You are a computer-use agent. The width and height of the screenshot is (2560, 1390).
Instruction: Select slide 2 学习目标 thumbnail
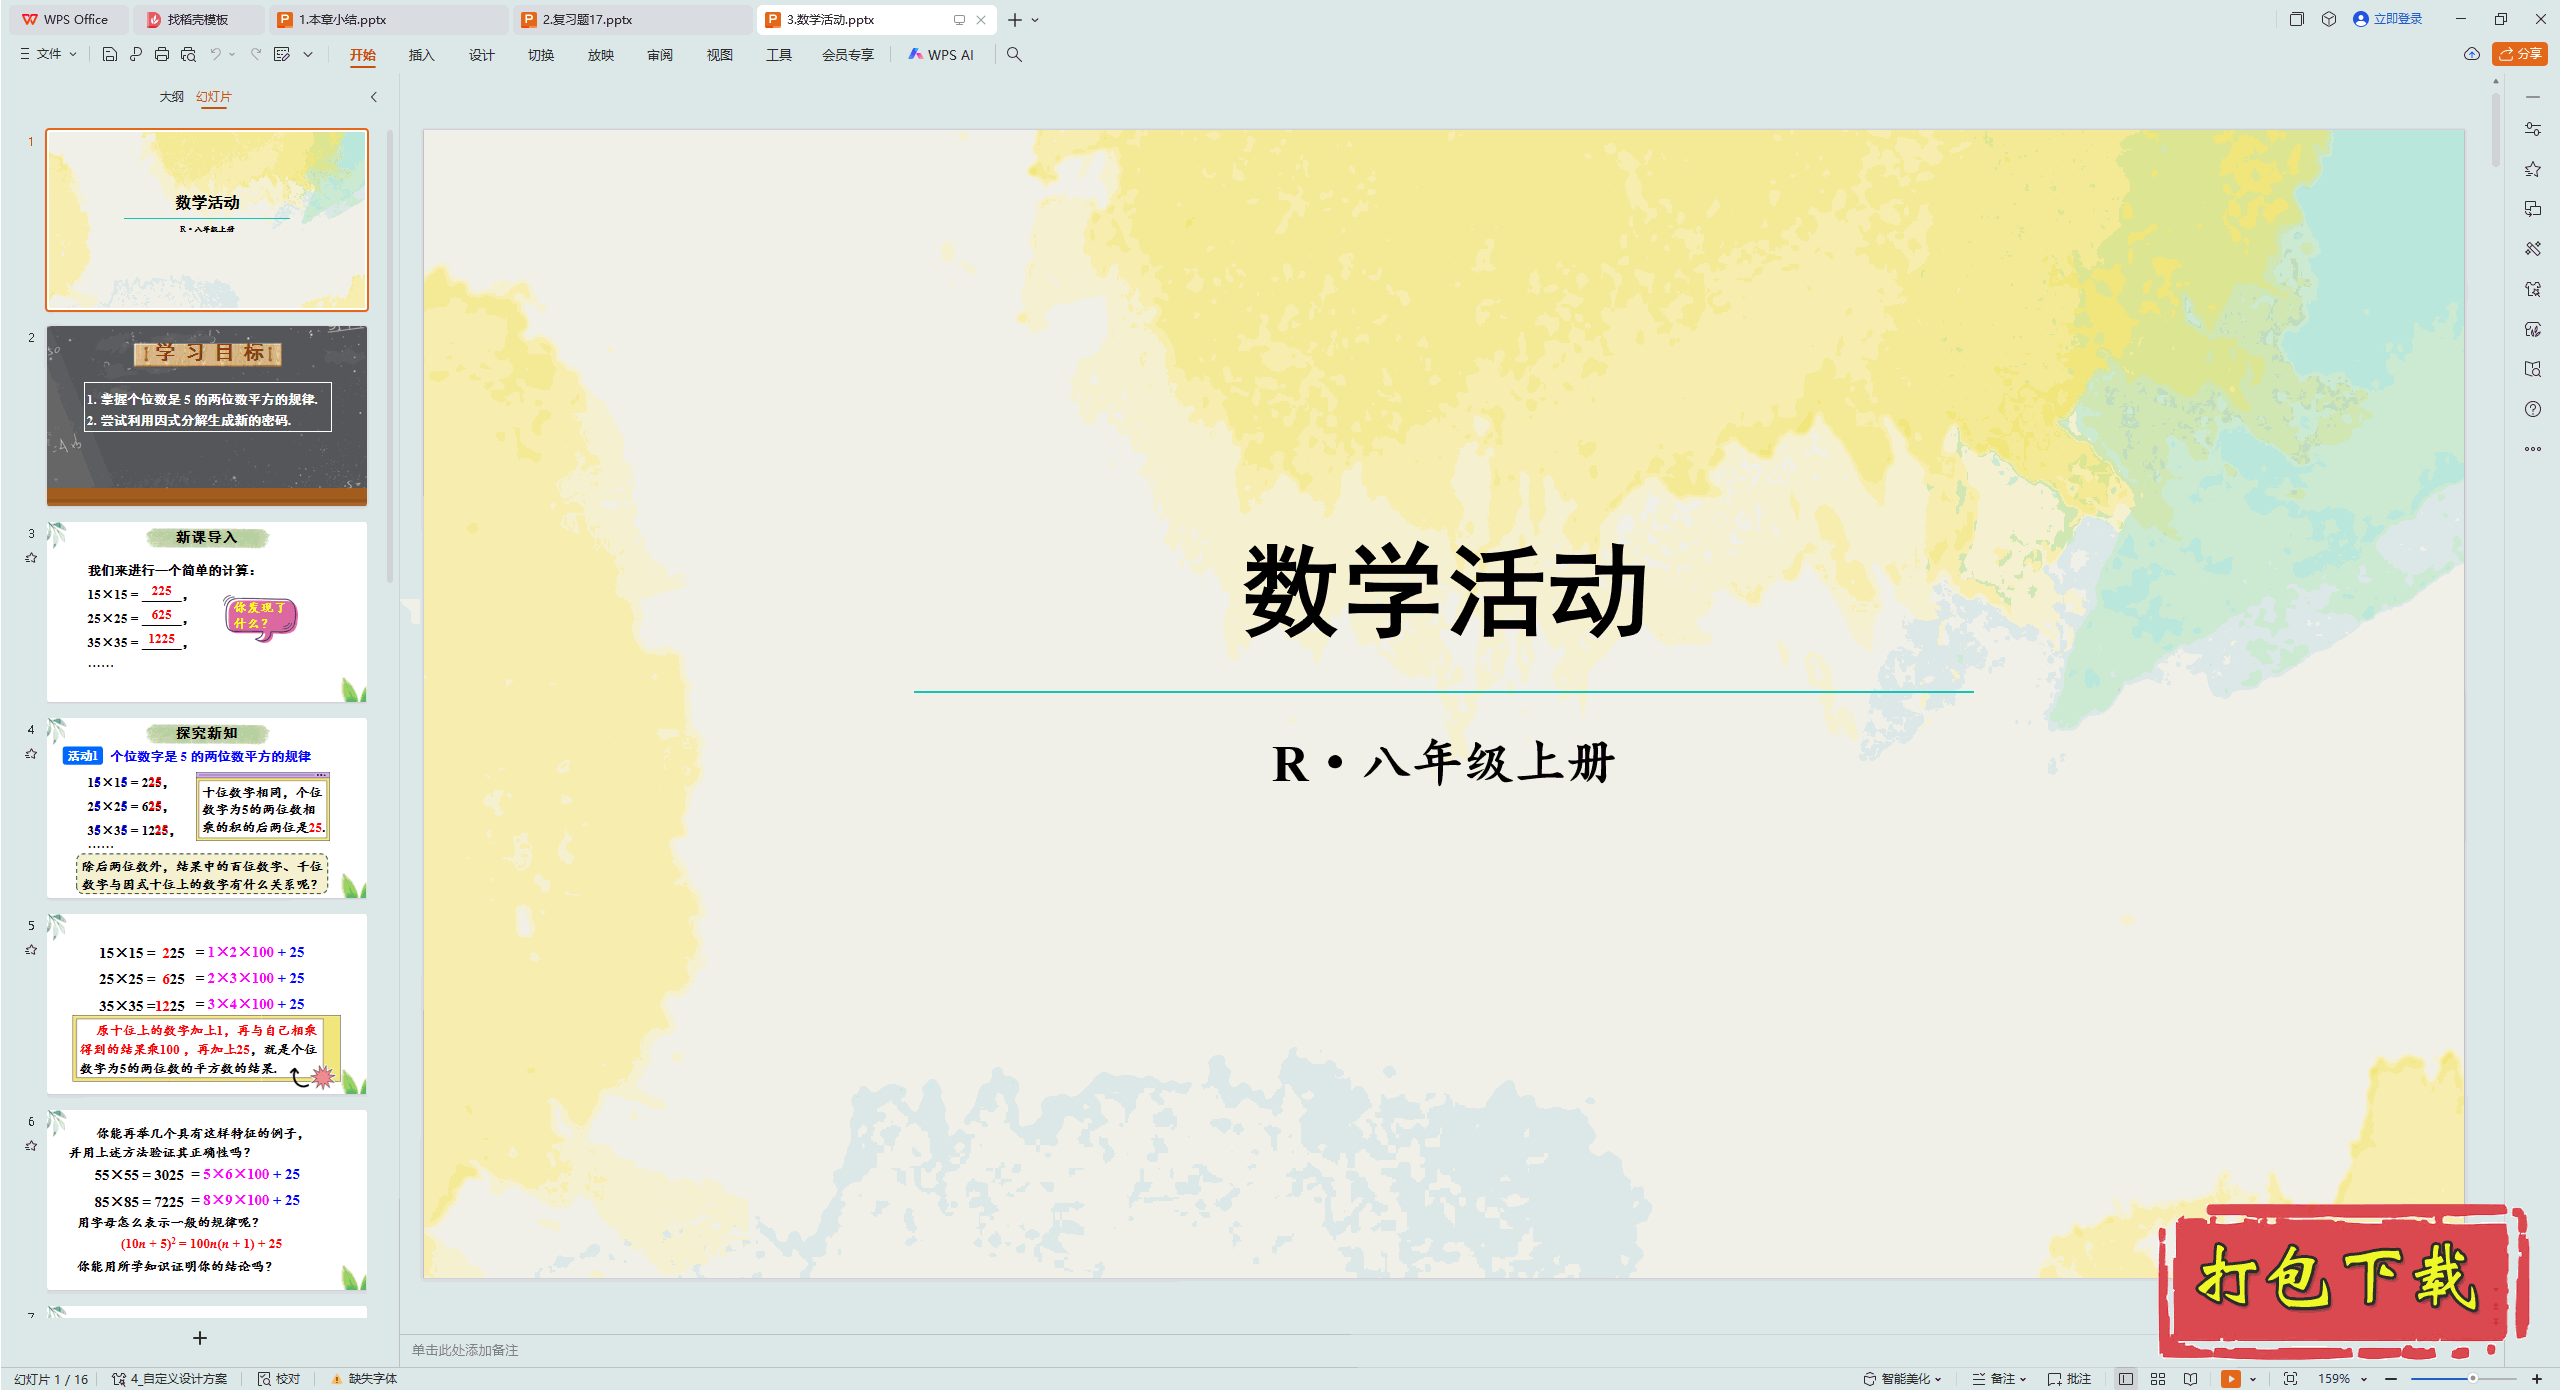coord(207,415)
